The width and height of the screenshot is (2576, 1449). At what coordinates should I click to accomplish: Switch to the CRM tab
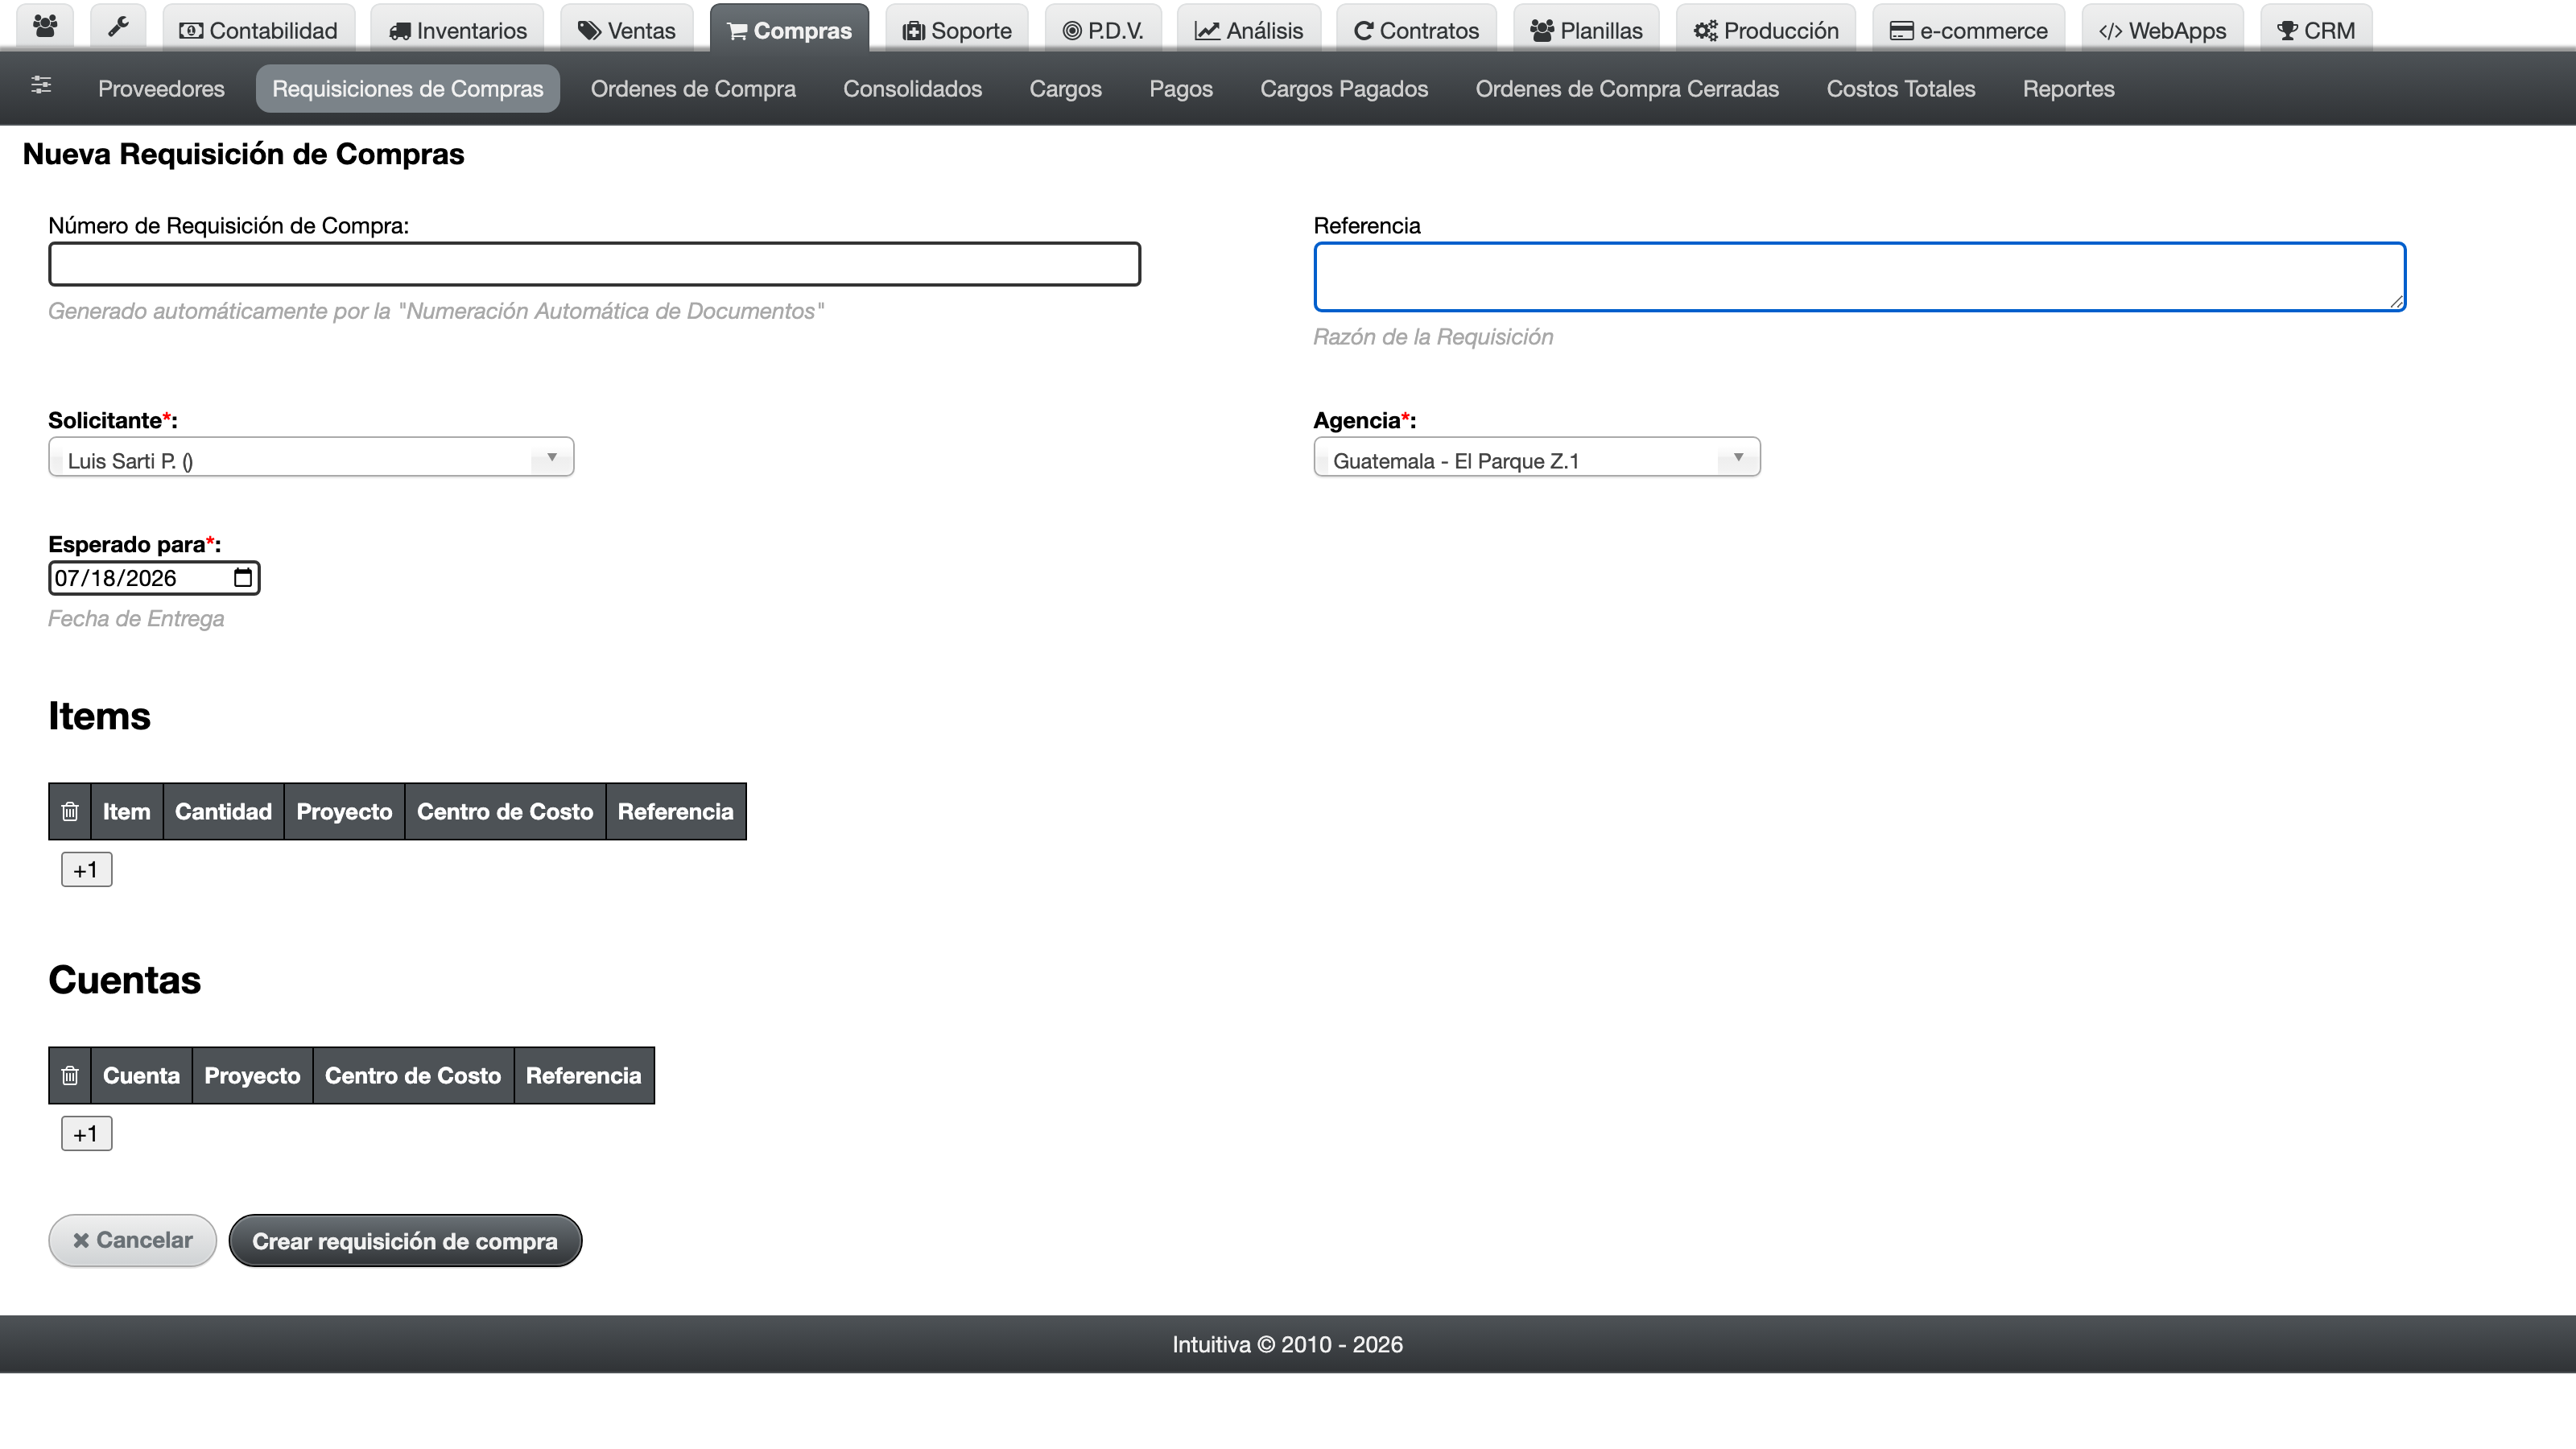[x=2316, y=30]
